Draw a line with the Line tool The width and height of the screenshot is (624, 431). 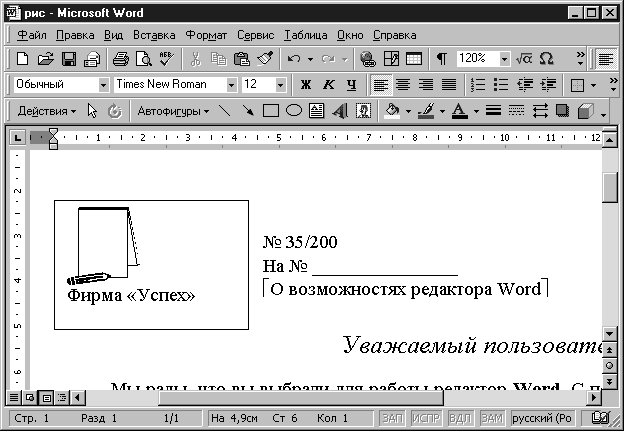point(225,111)
